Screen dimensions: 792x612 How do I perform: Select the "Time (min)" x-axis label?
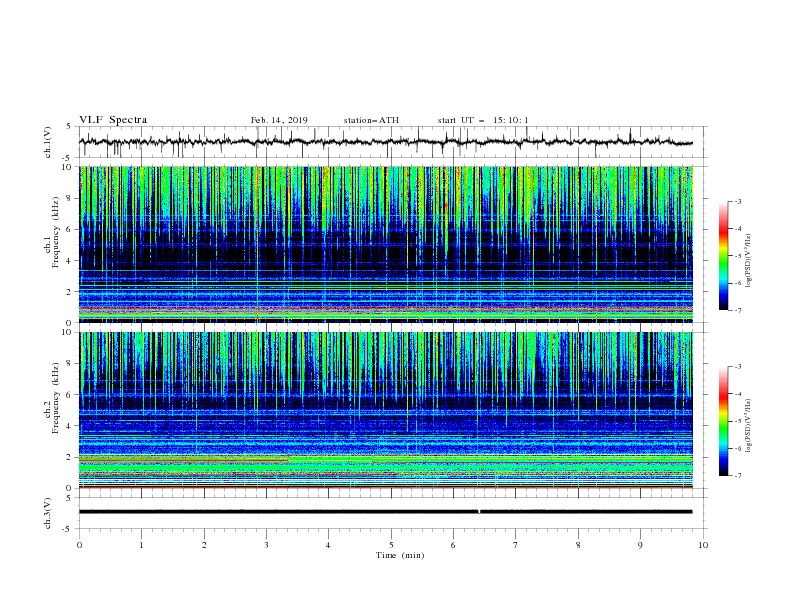point(400,555)
